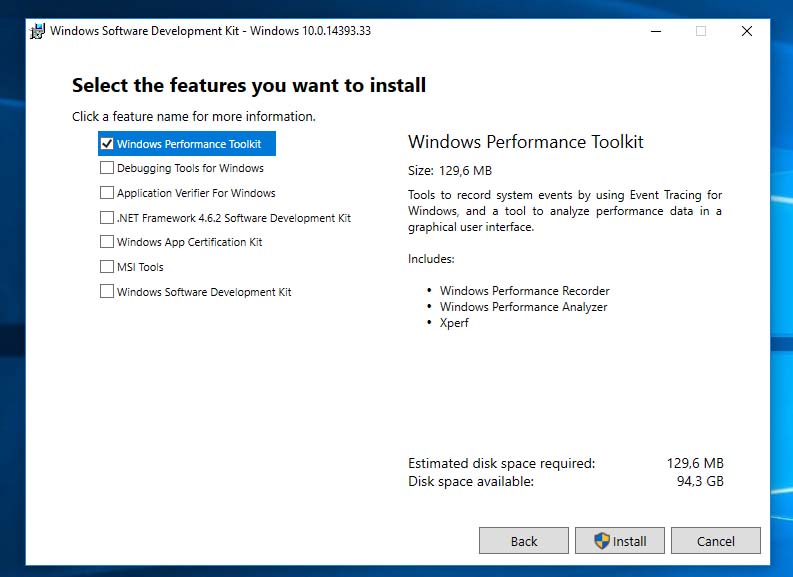Close the SDK installer window
The height and width of the screenshot is (577, 793).
[x=747, y=31]
